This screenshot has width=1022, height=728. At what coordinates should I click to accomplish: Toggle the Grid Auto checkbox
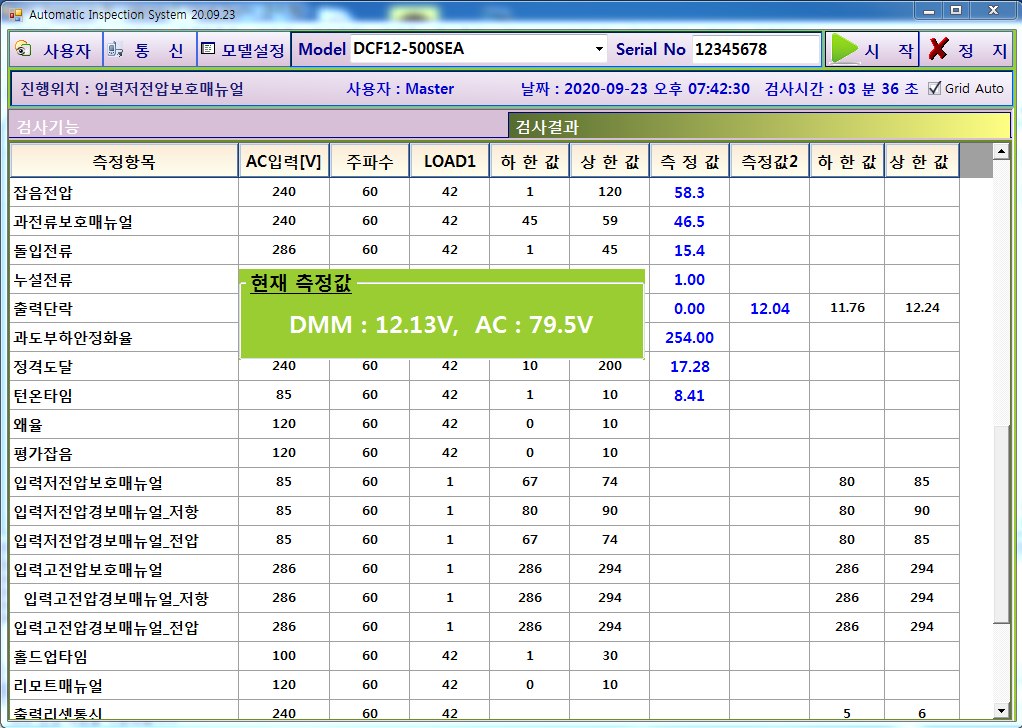click(935, 88)
